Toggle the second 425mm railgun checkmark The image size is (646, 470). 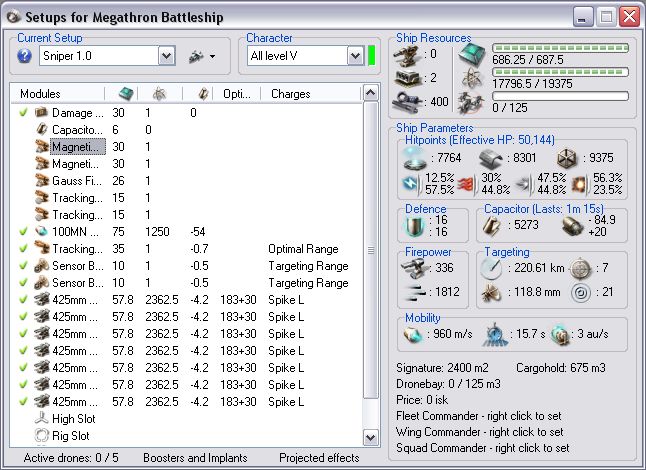point(23,316)
